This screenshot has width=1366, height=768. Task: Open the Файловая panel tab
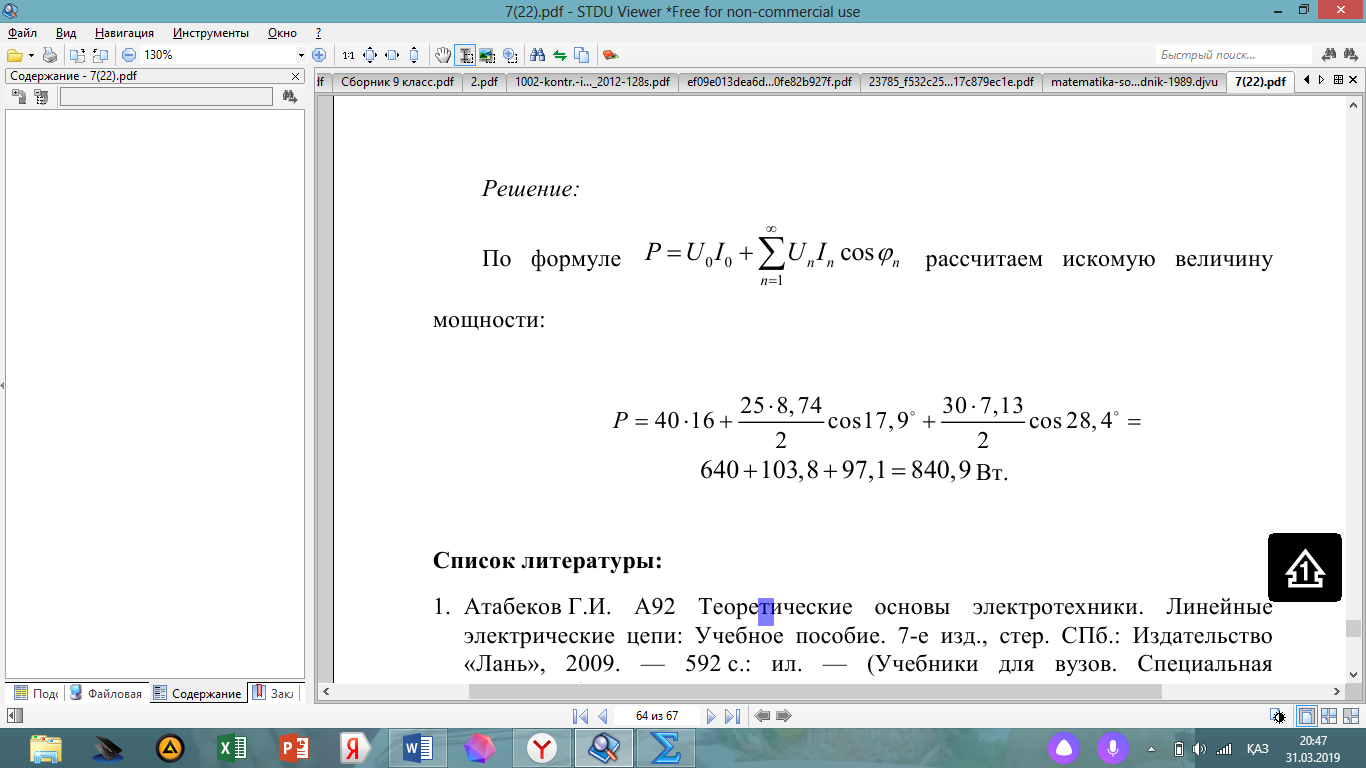click(106, 693)
